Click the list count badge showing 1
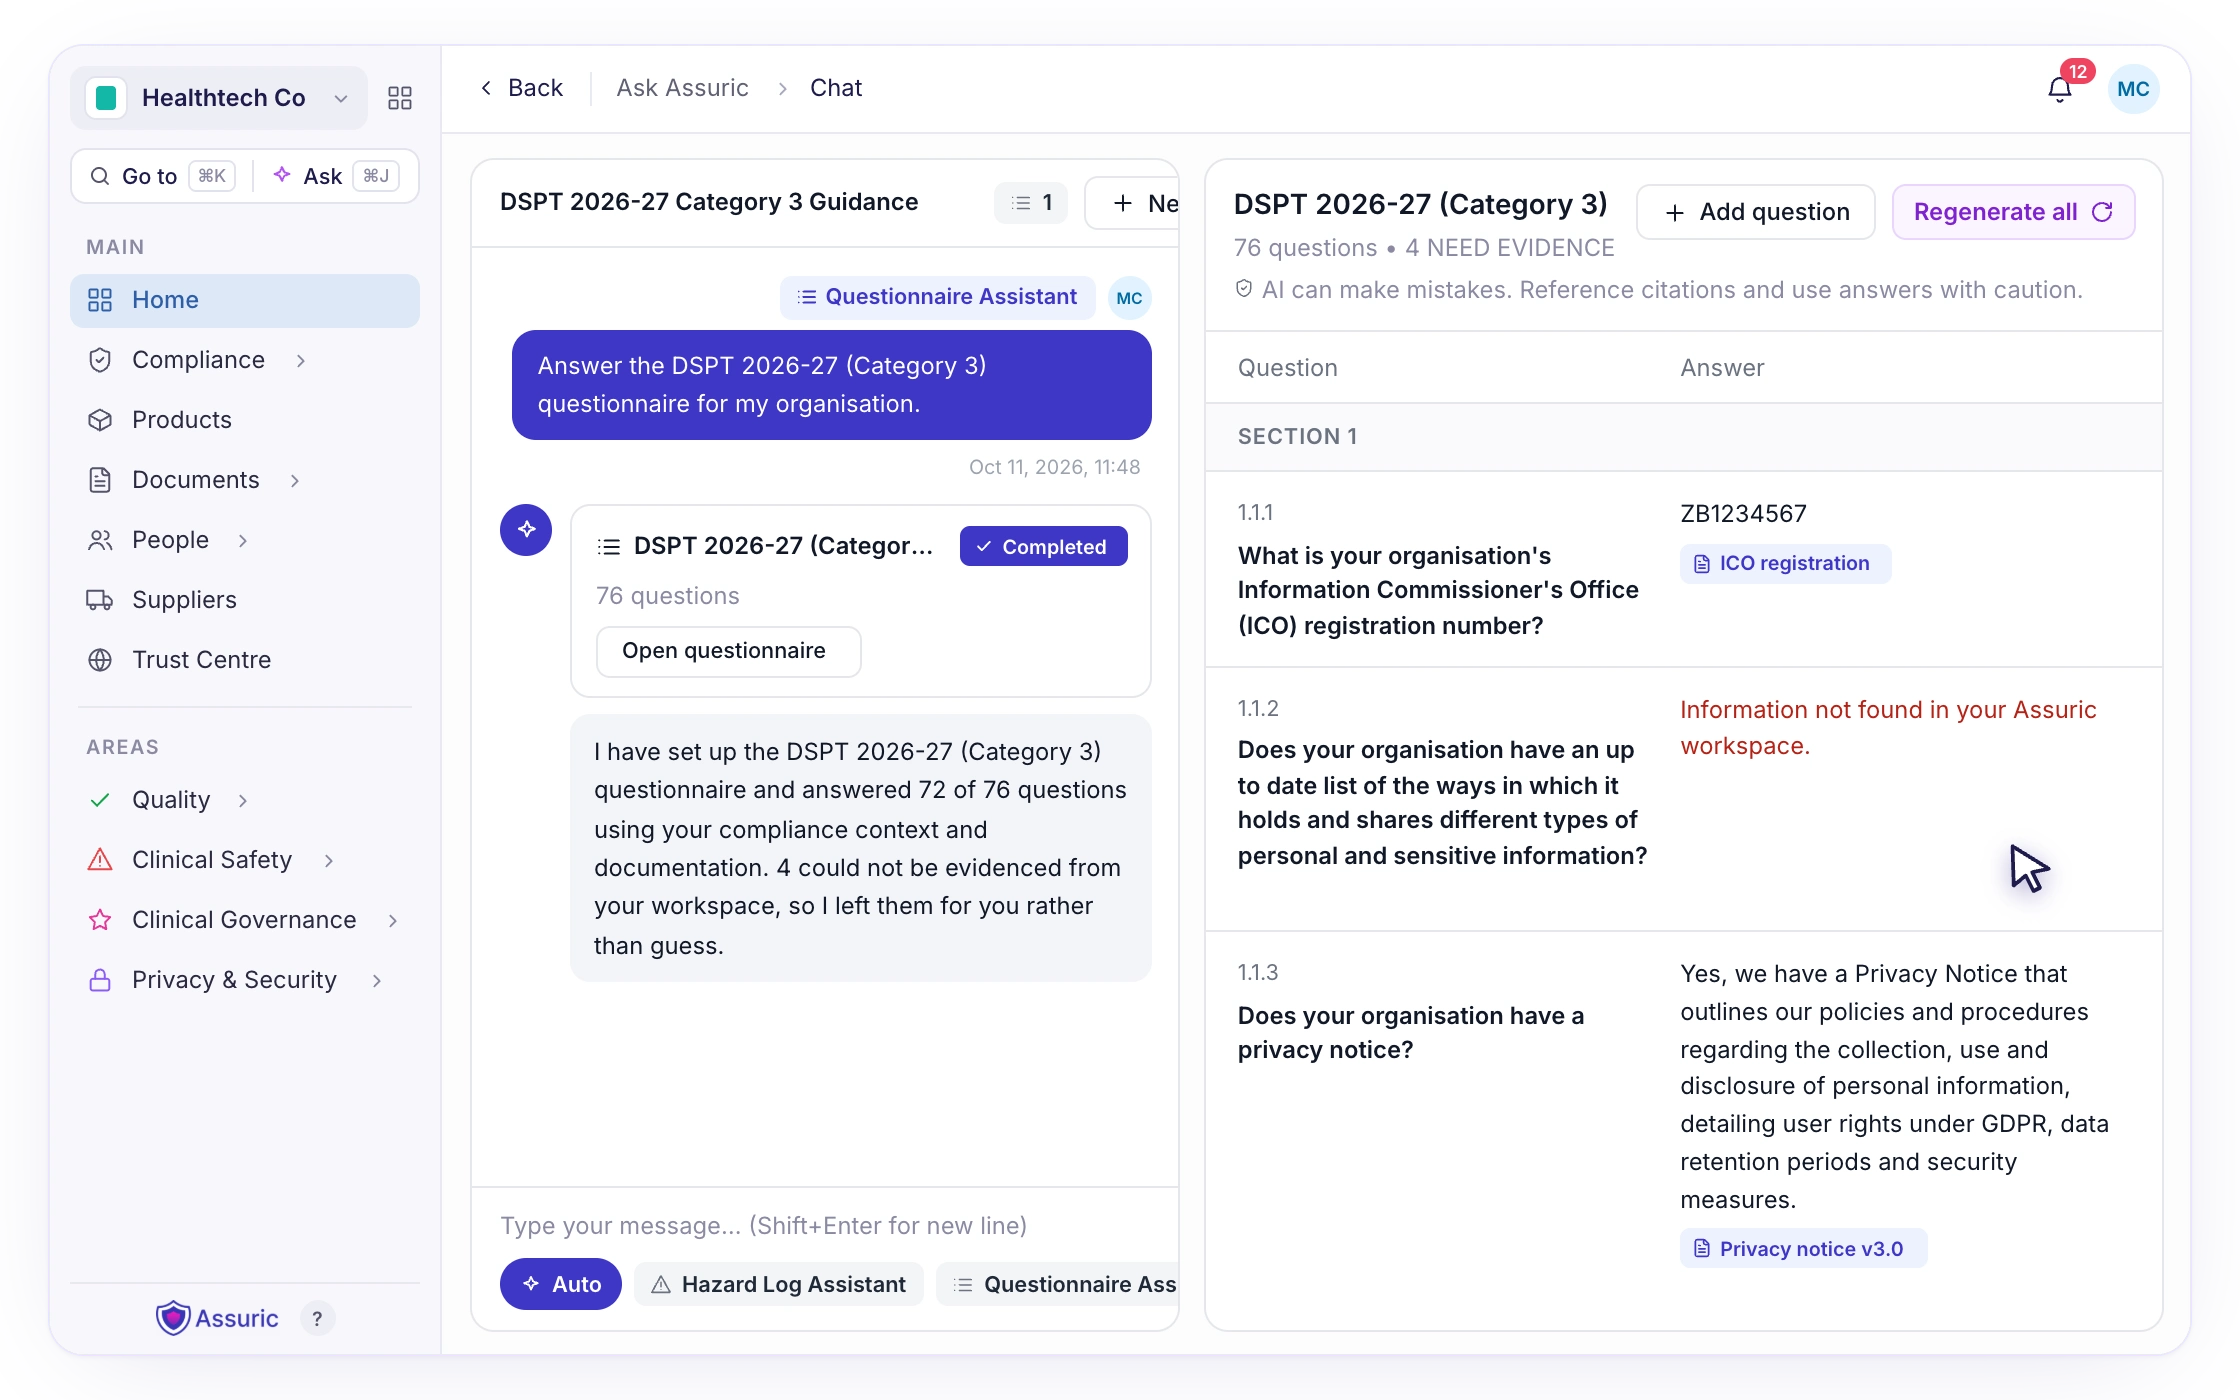This screenshot has height=1400, width=2240. click(1031, 203)
